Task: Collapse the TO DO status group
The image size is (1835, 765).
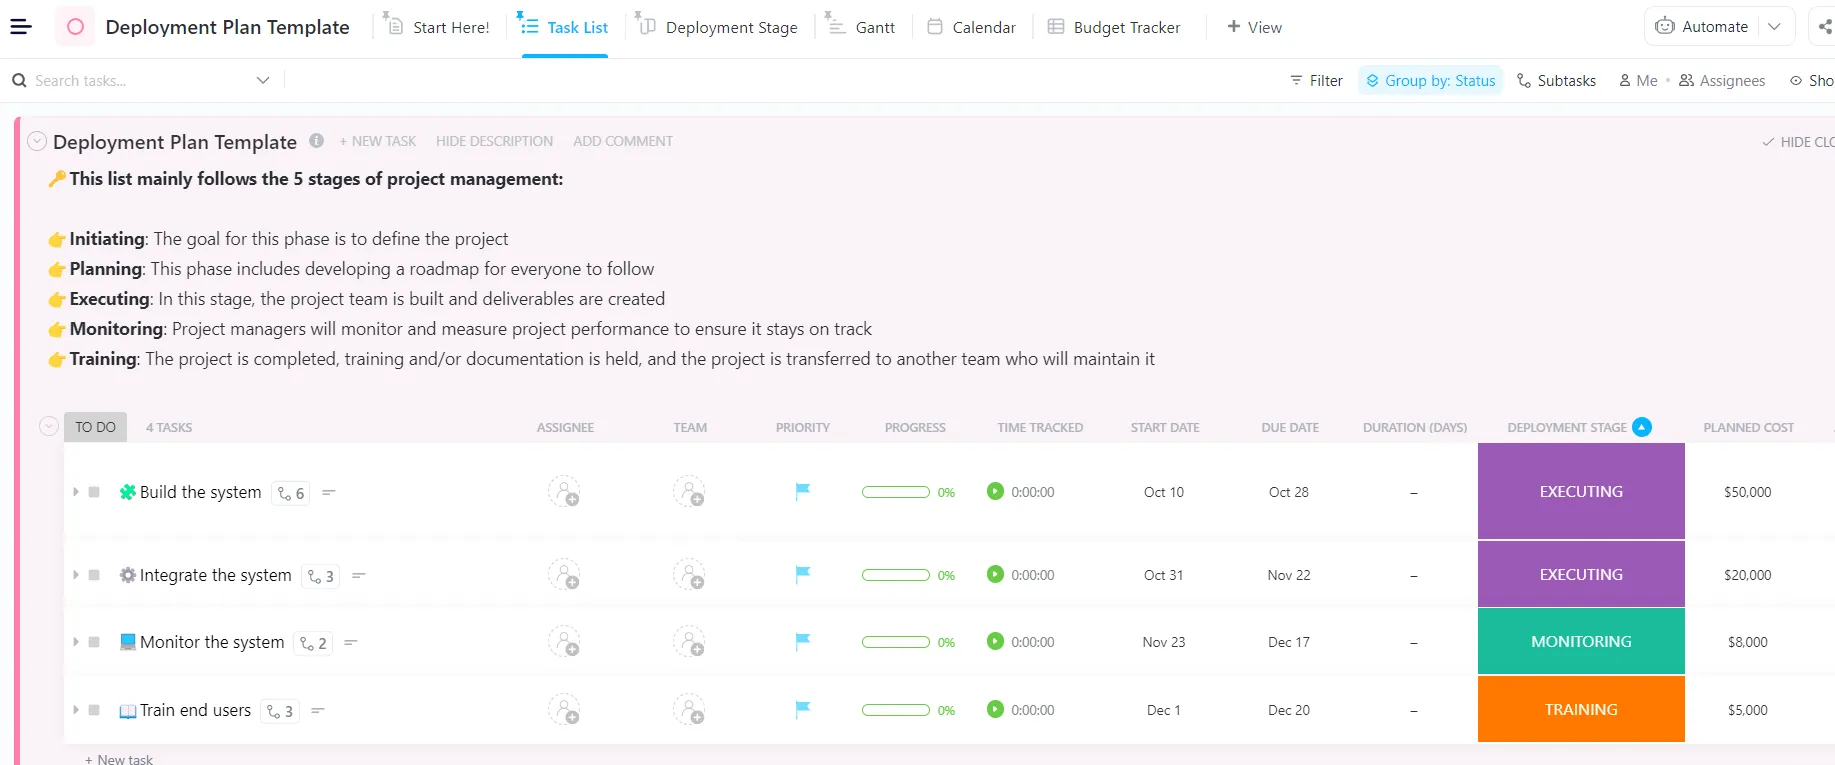Action: pyautogui.click(x=48, y=426)
